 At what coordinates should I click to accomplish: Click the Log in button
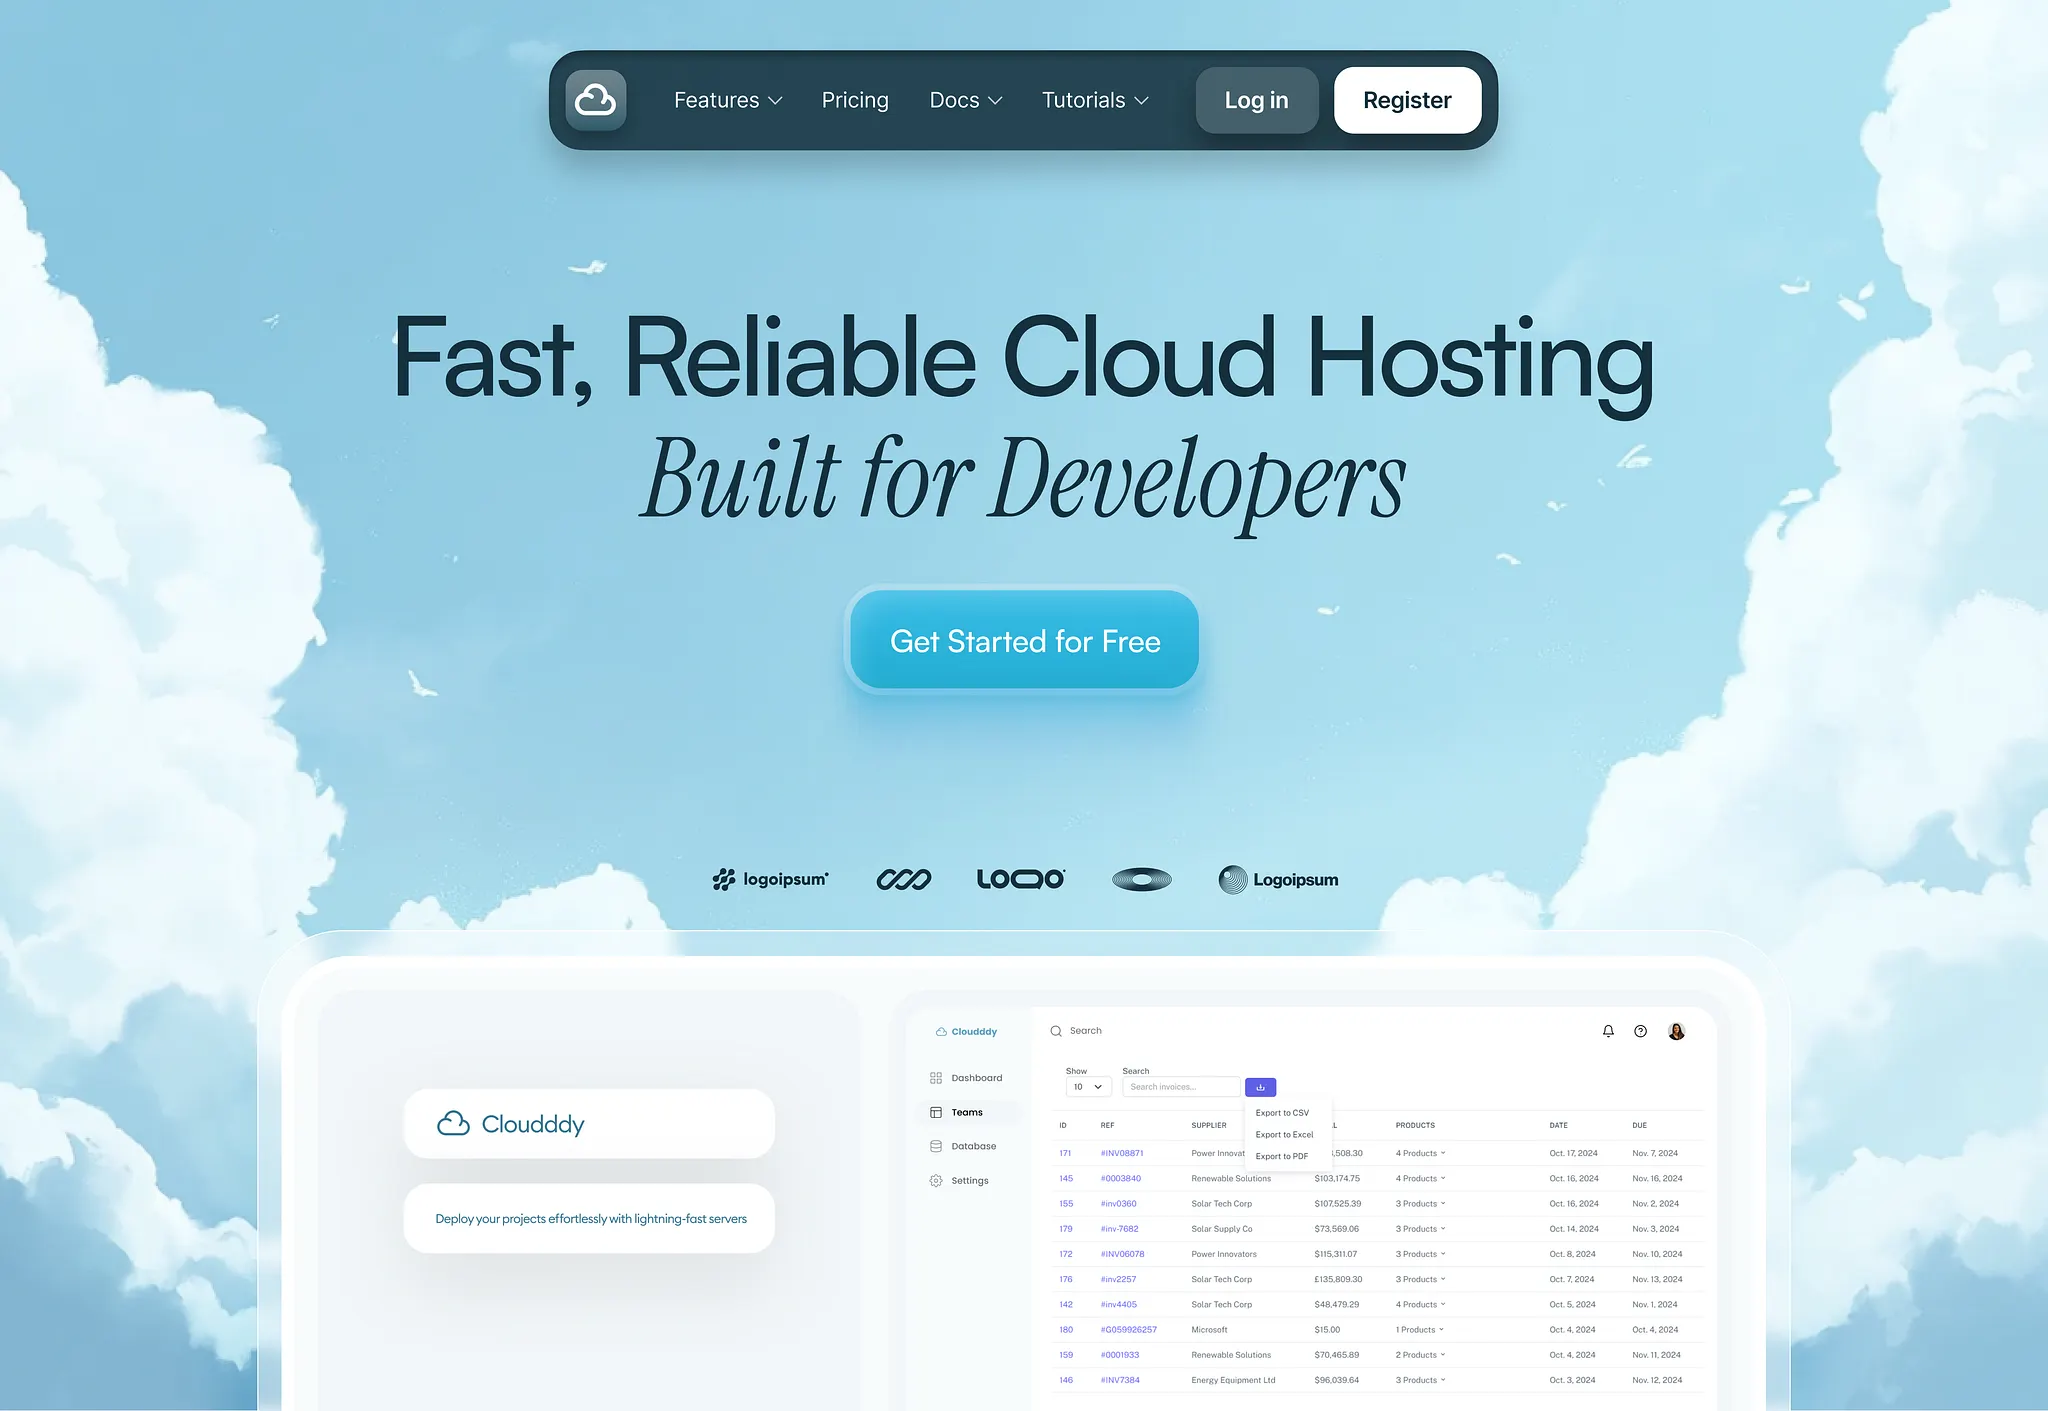(1257, 100)
